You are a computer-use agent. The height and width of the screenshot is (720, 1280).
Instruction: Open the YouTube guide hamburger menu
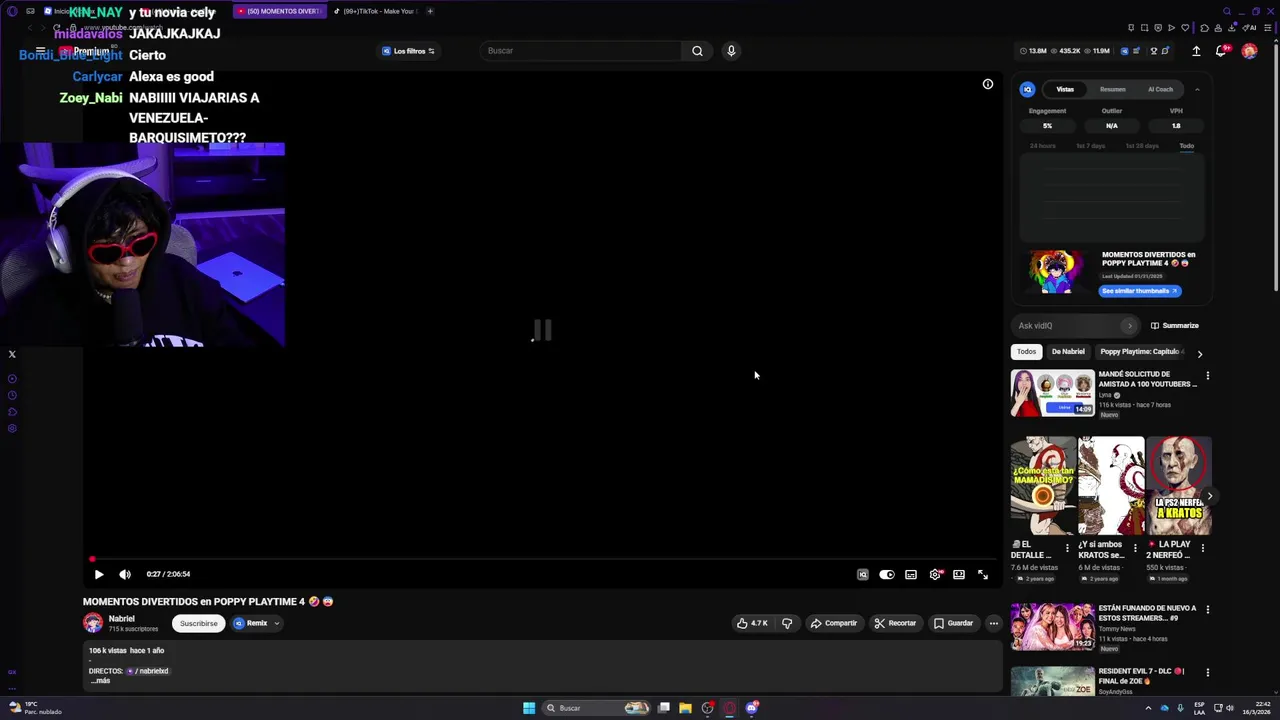point(41,51)
